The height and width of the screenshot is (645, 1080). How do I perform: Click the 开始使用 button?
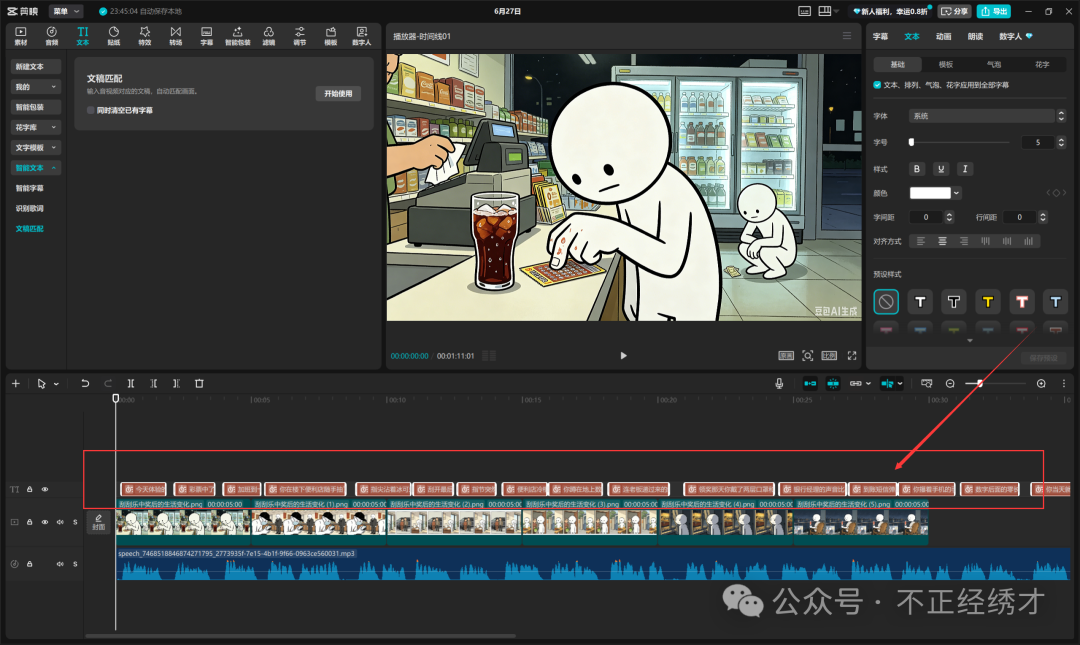338,94
